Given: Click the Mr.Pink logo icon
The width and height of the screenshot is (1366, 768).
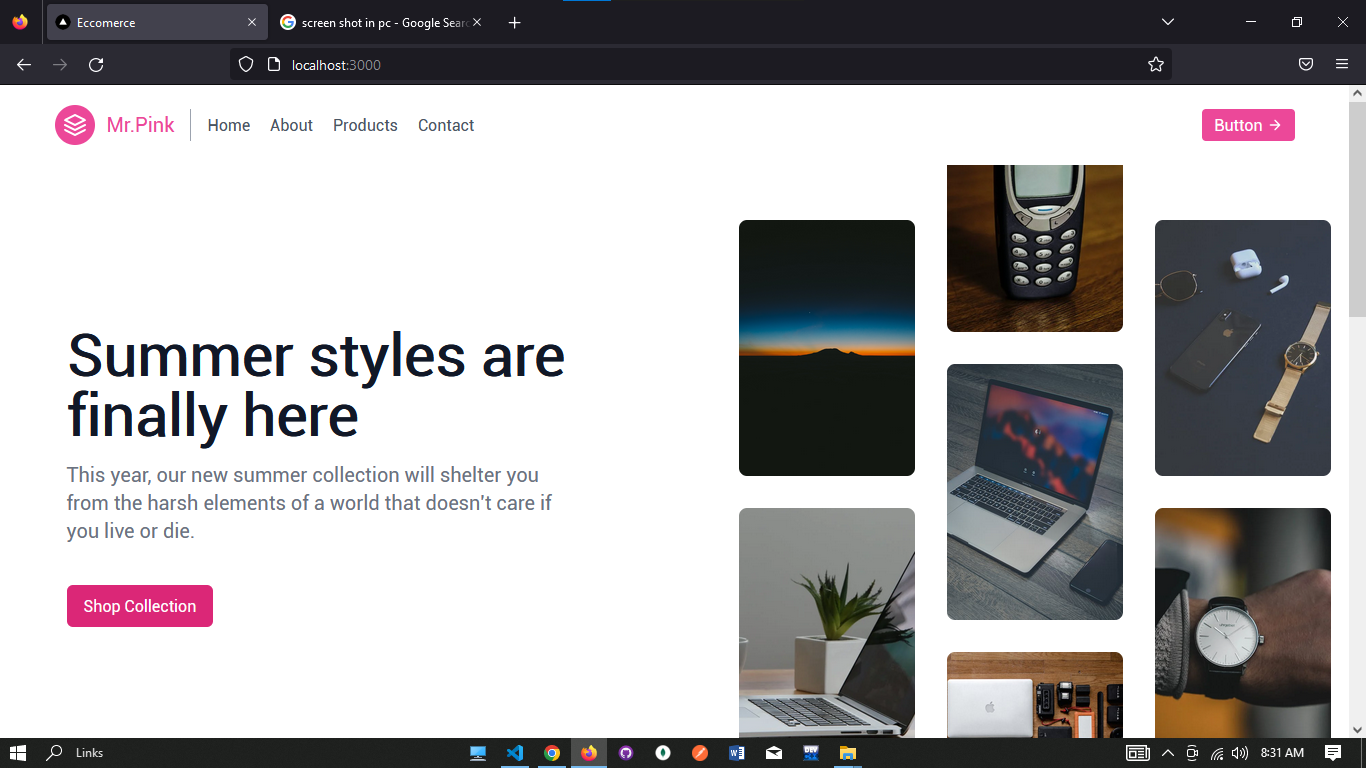Looking at the screenshot, I should click(74, 125).
